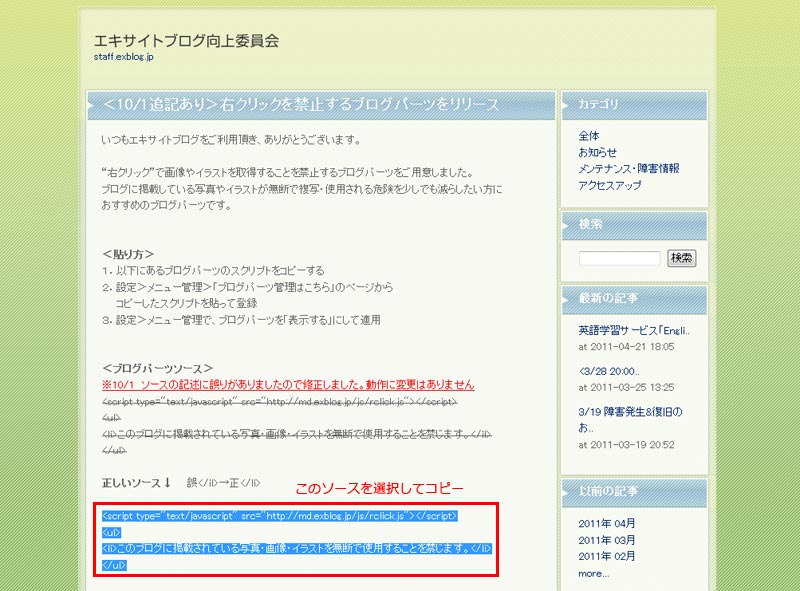Screen dimensions: 800x591
Task: Click the <ブログパーツソース> heading
Action: [x=158, y=368]
